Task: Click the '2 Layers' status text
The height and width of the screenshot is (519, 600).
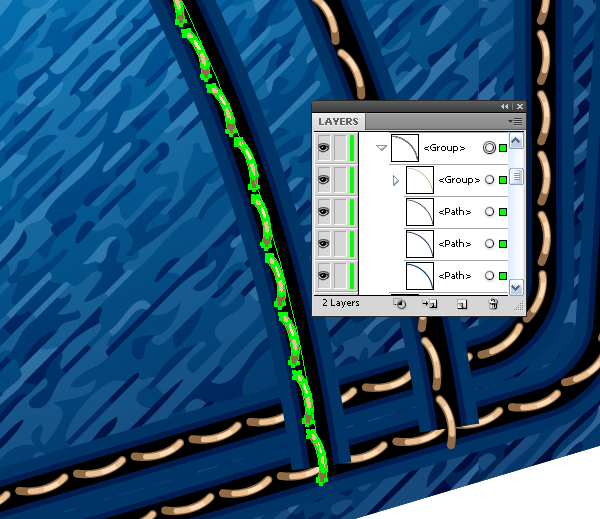Action: tap(341, 303)
